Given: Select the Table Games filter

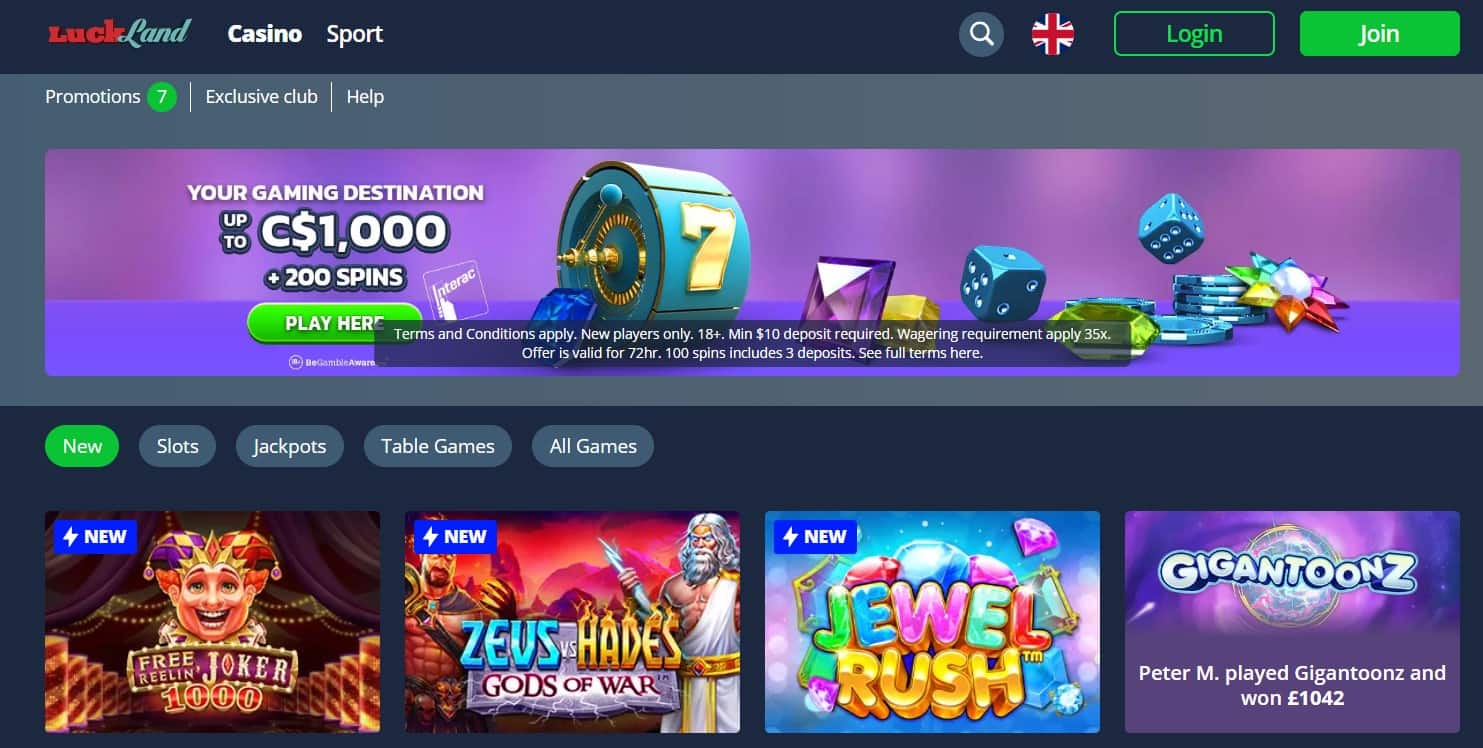Looking at the screenshot, I should (x=438, y=446).
